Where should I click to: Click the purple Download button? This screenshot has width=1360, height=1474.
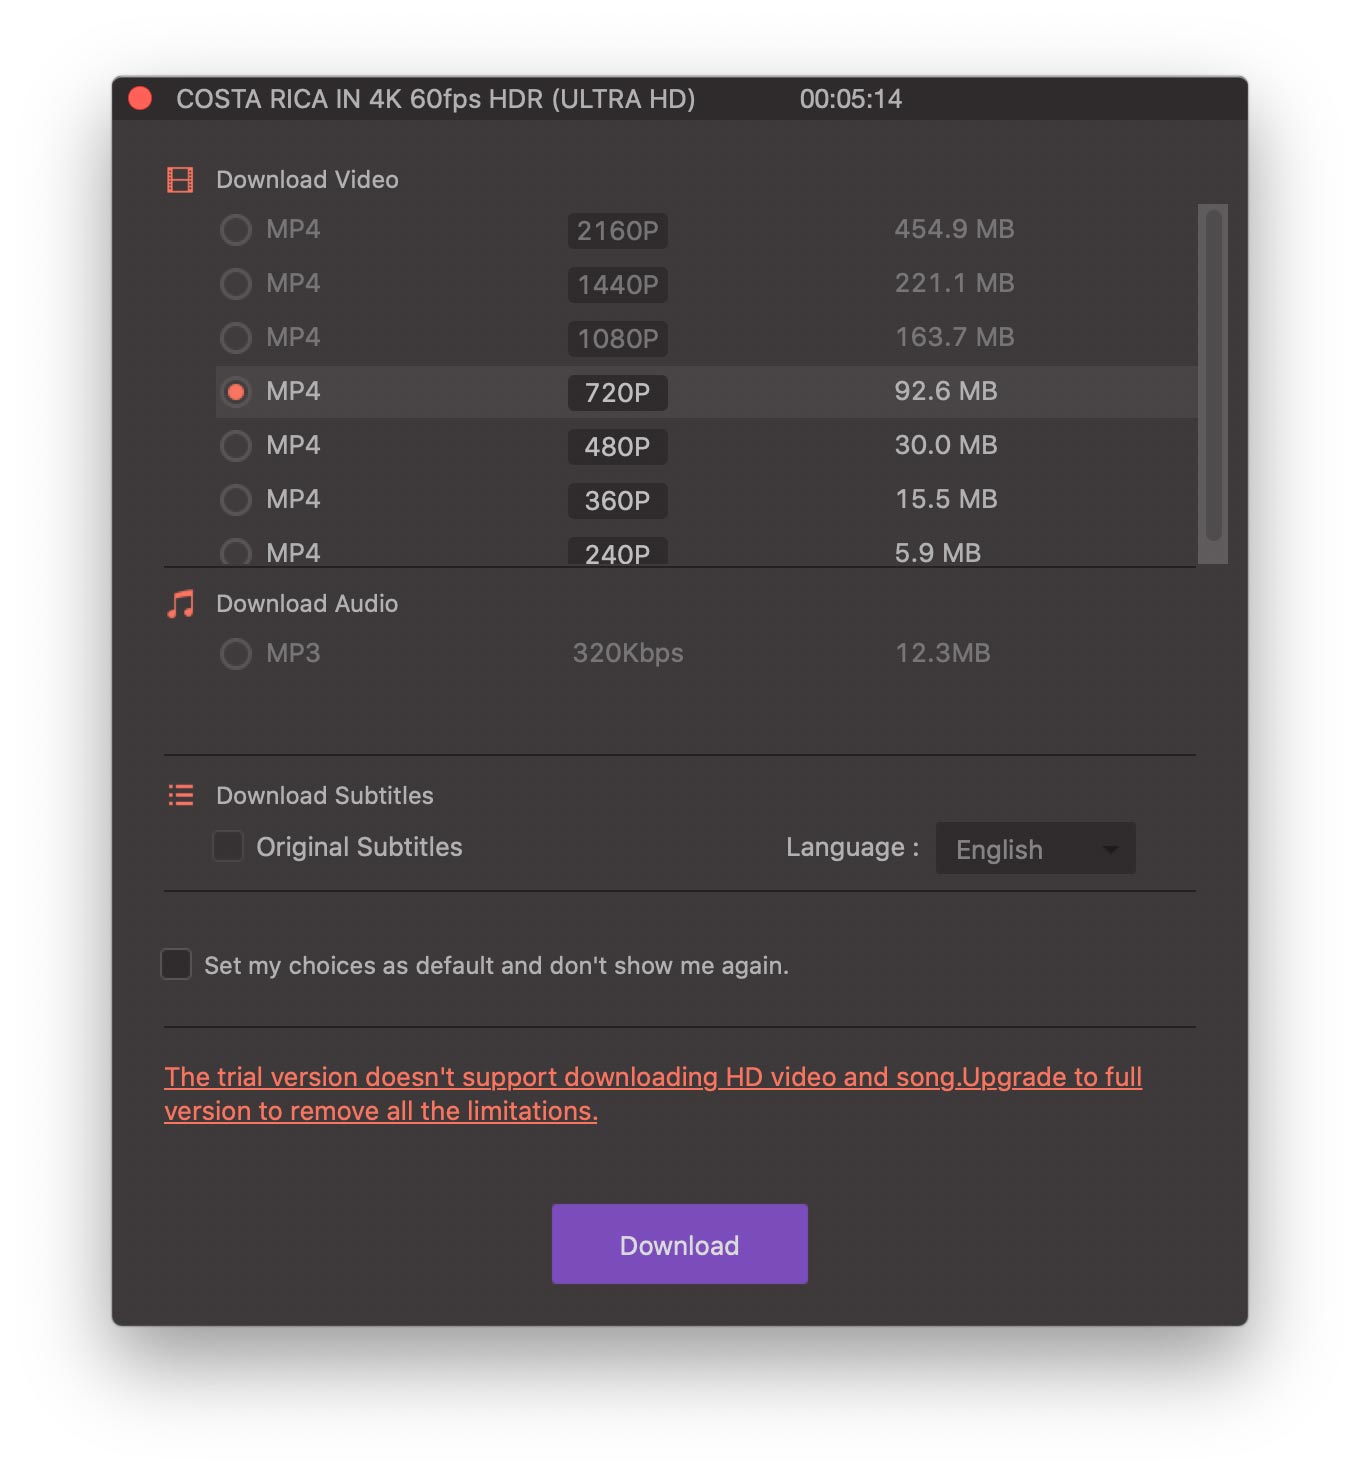coord(679,1244)
